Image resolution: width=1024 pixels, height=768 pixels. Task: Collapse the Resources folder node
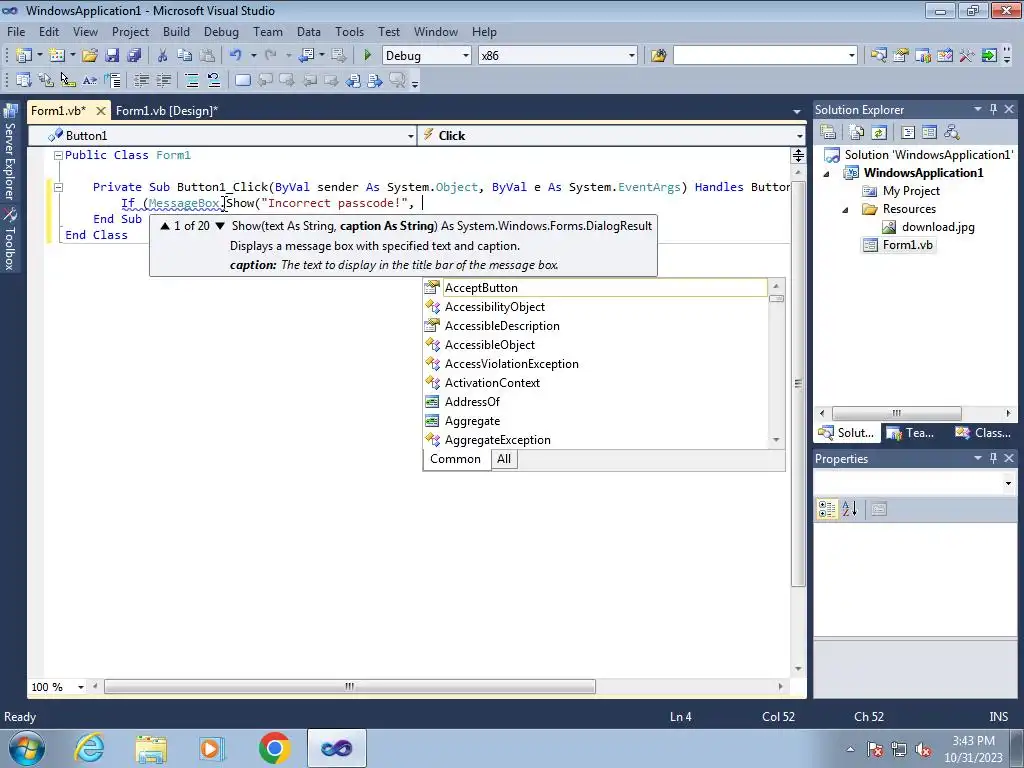point(845,210)
